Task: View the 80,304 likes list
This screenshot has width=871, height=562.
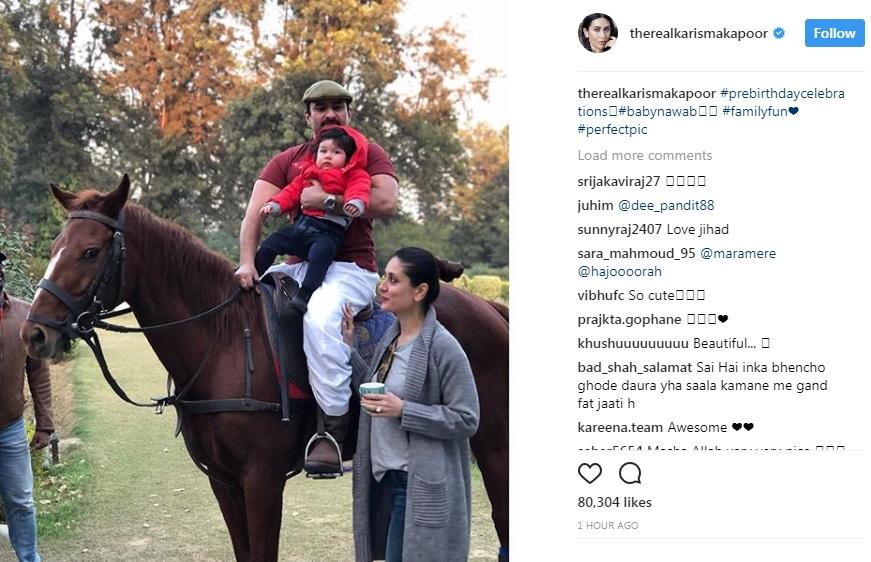Action: pyautogui.click(x=614, y=502)
